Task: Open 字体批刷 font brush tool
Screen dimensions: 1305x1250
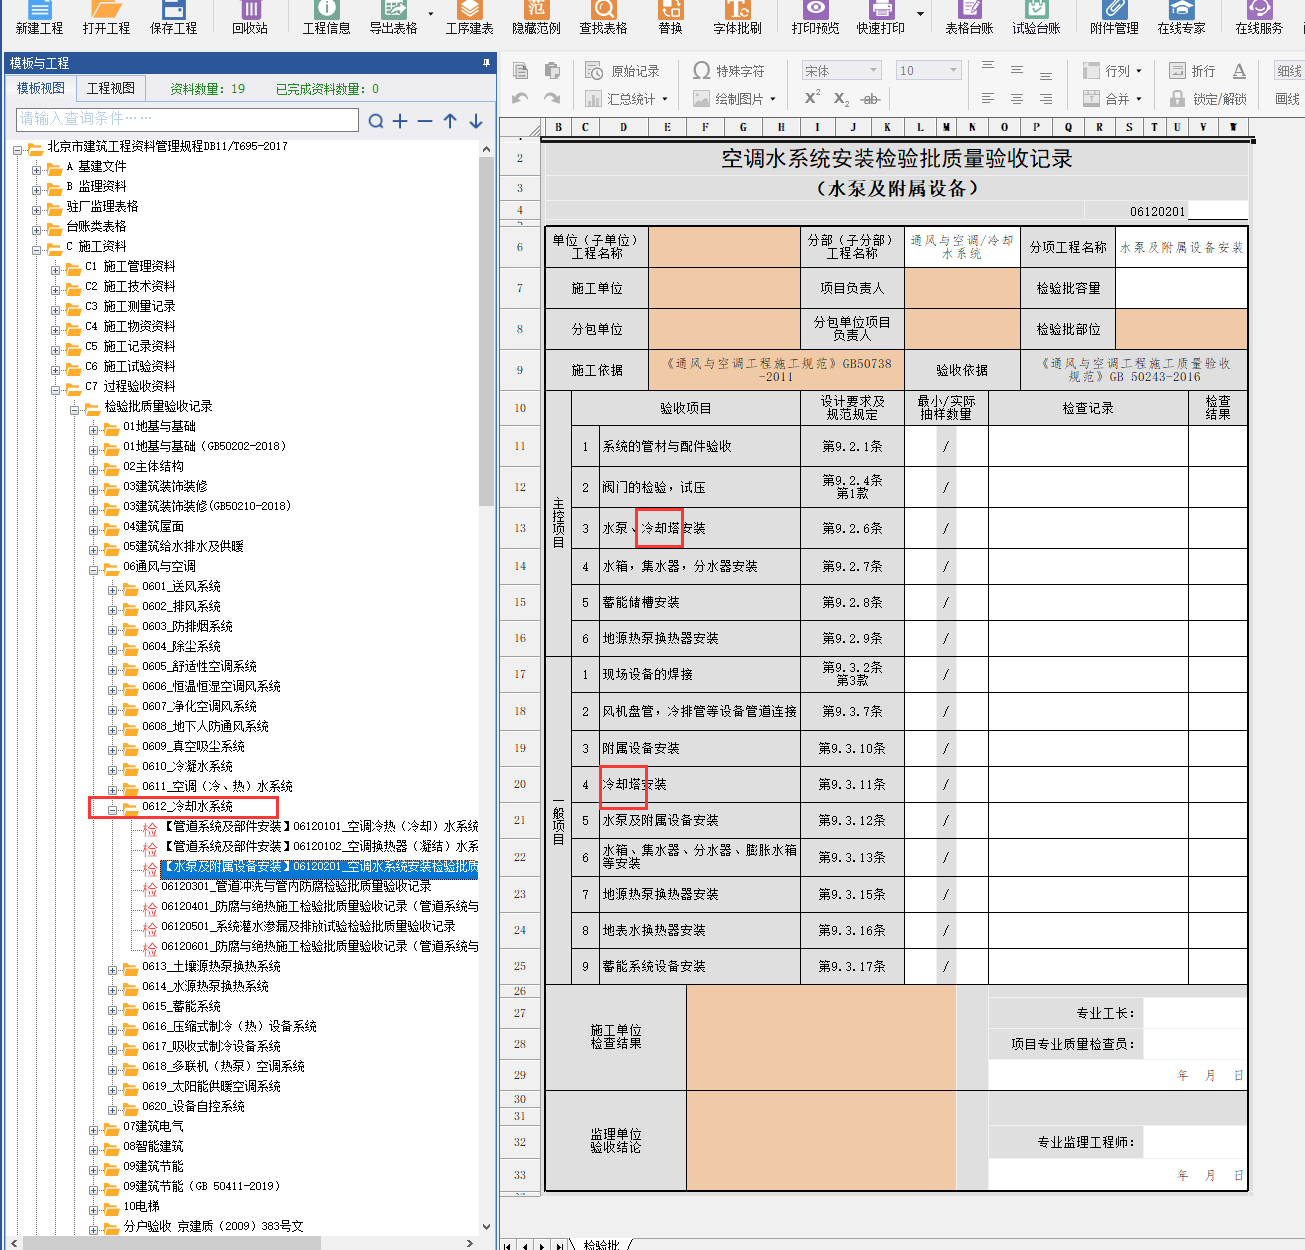Action: pos(737,18)
